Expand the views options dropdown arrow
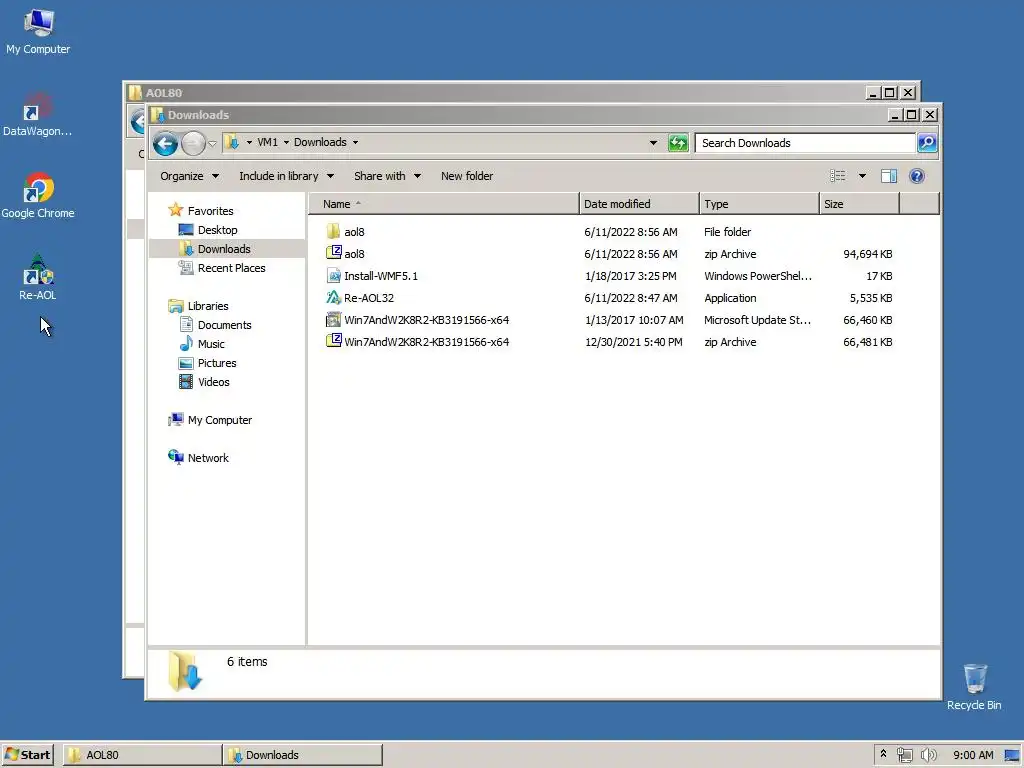 click(x=862, y=176)
